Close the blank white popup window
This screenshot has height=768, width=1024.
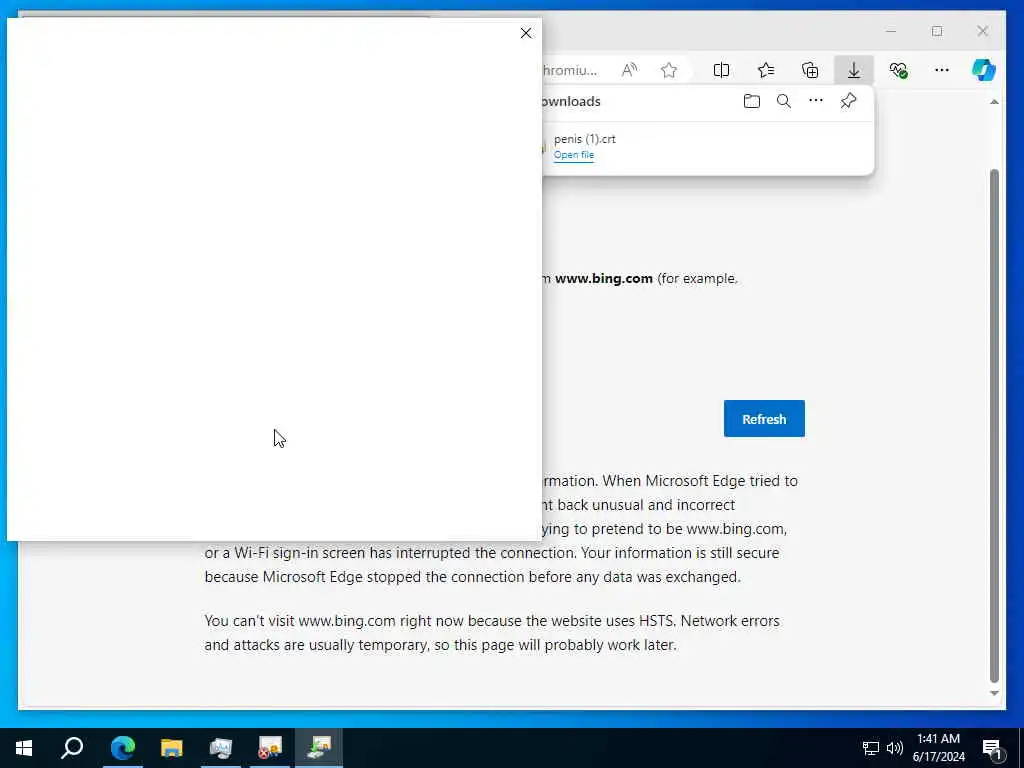pos(526,33)
